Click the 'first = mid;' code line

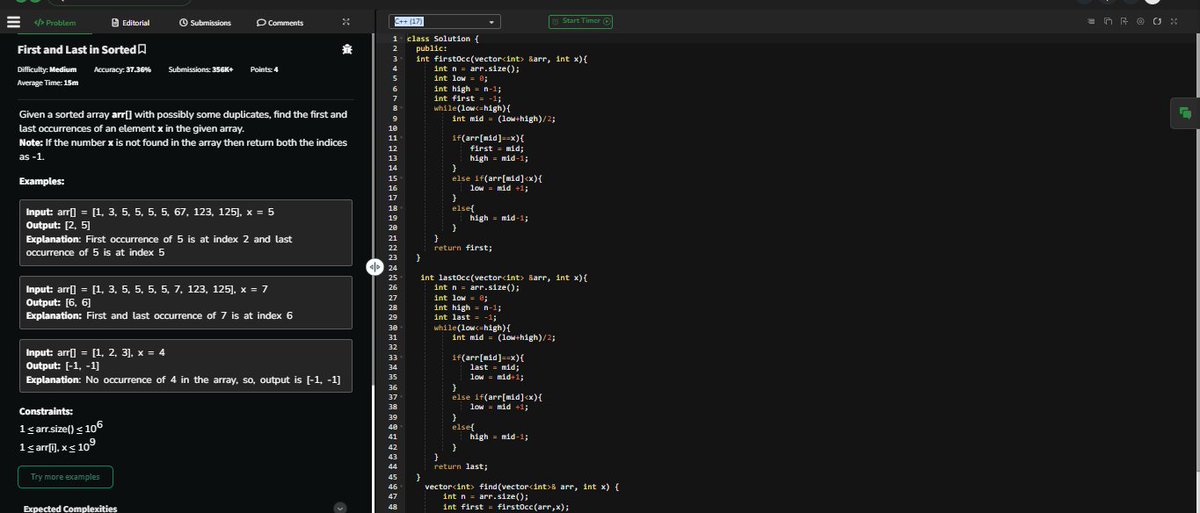click(x=495, y=147)
